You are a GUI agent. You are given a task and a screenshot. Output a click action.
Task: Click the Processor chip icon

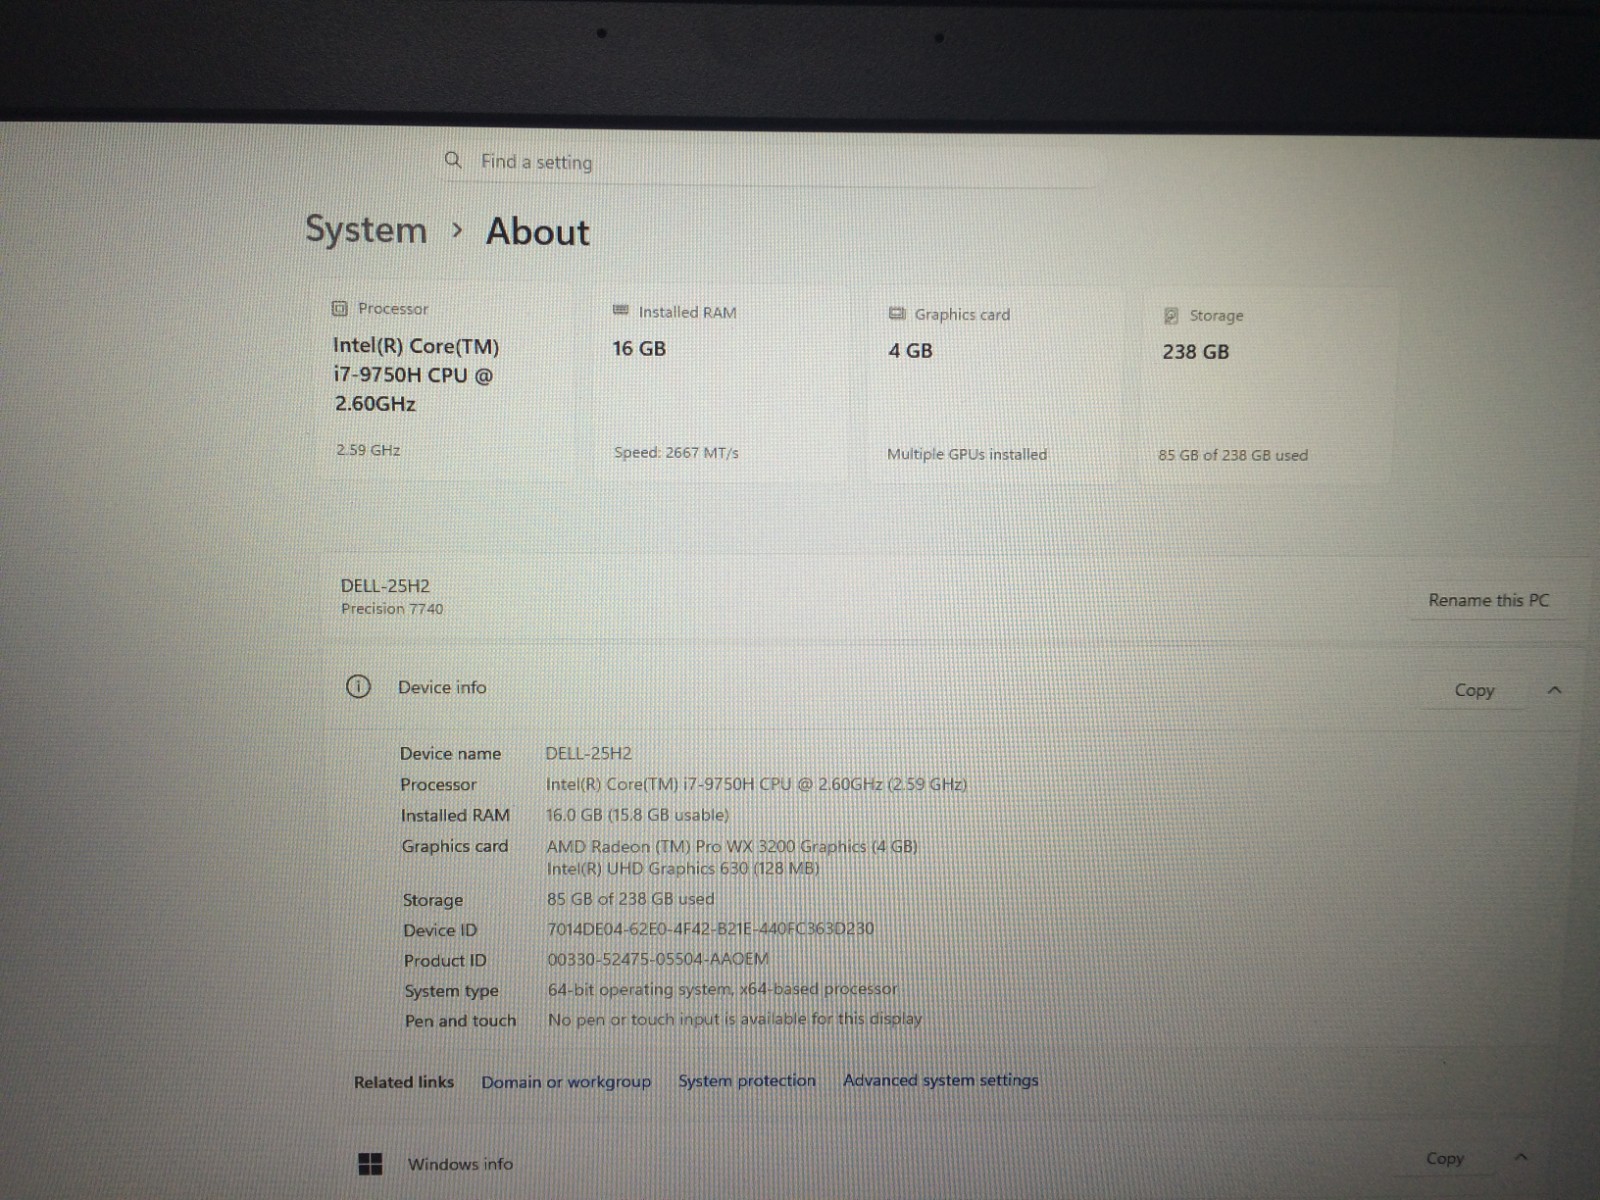coord(340,309)
